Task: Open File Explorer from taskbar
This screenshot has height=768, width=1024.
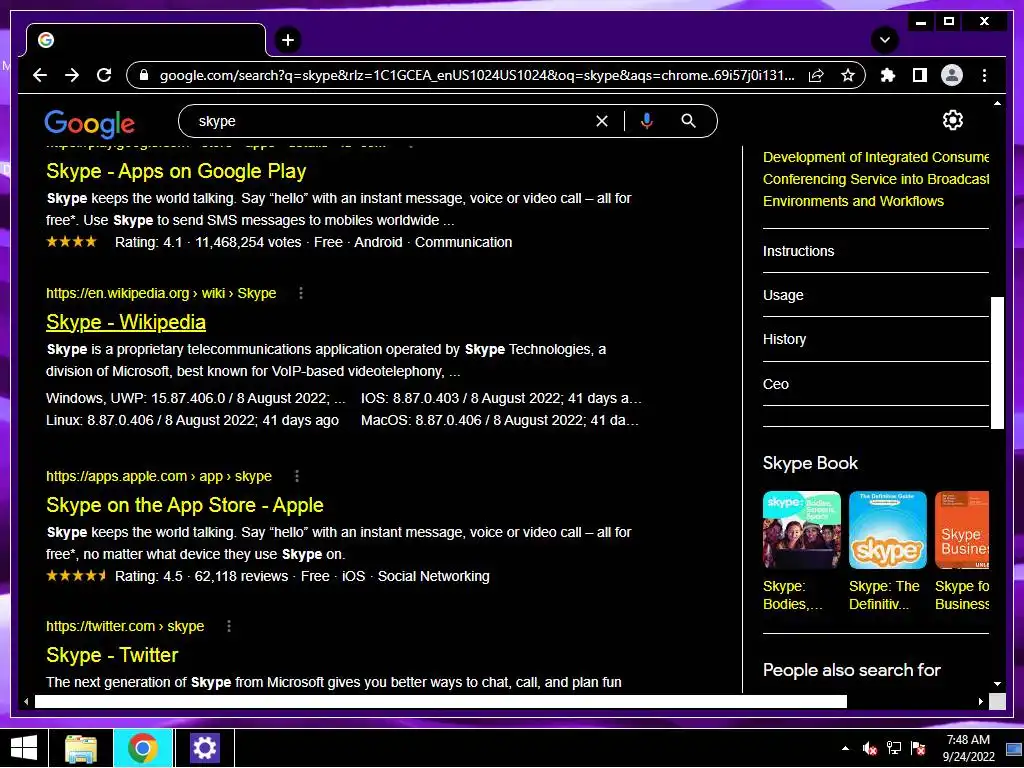Action: pyautogui.click(x=81, y=748)
